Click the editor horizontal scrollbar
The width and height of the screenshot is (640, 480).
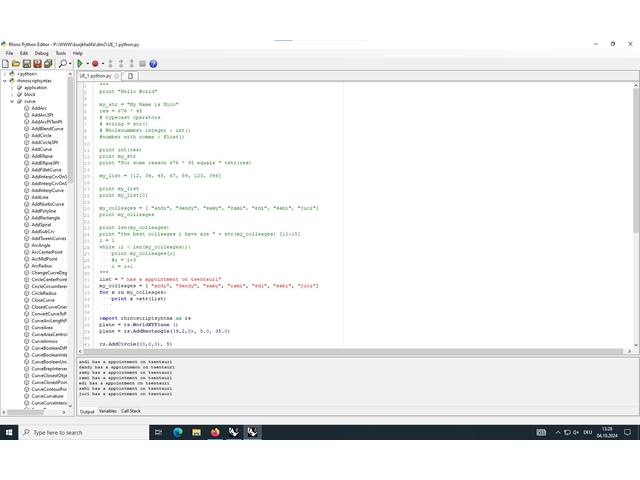[x=353, y=351]
